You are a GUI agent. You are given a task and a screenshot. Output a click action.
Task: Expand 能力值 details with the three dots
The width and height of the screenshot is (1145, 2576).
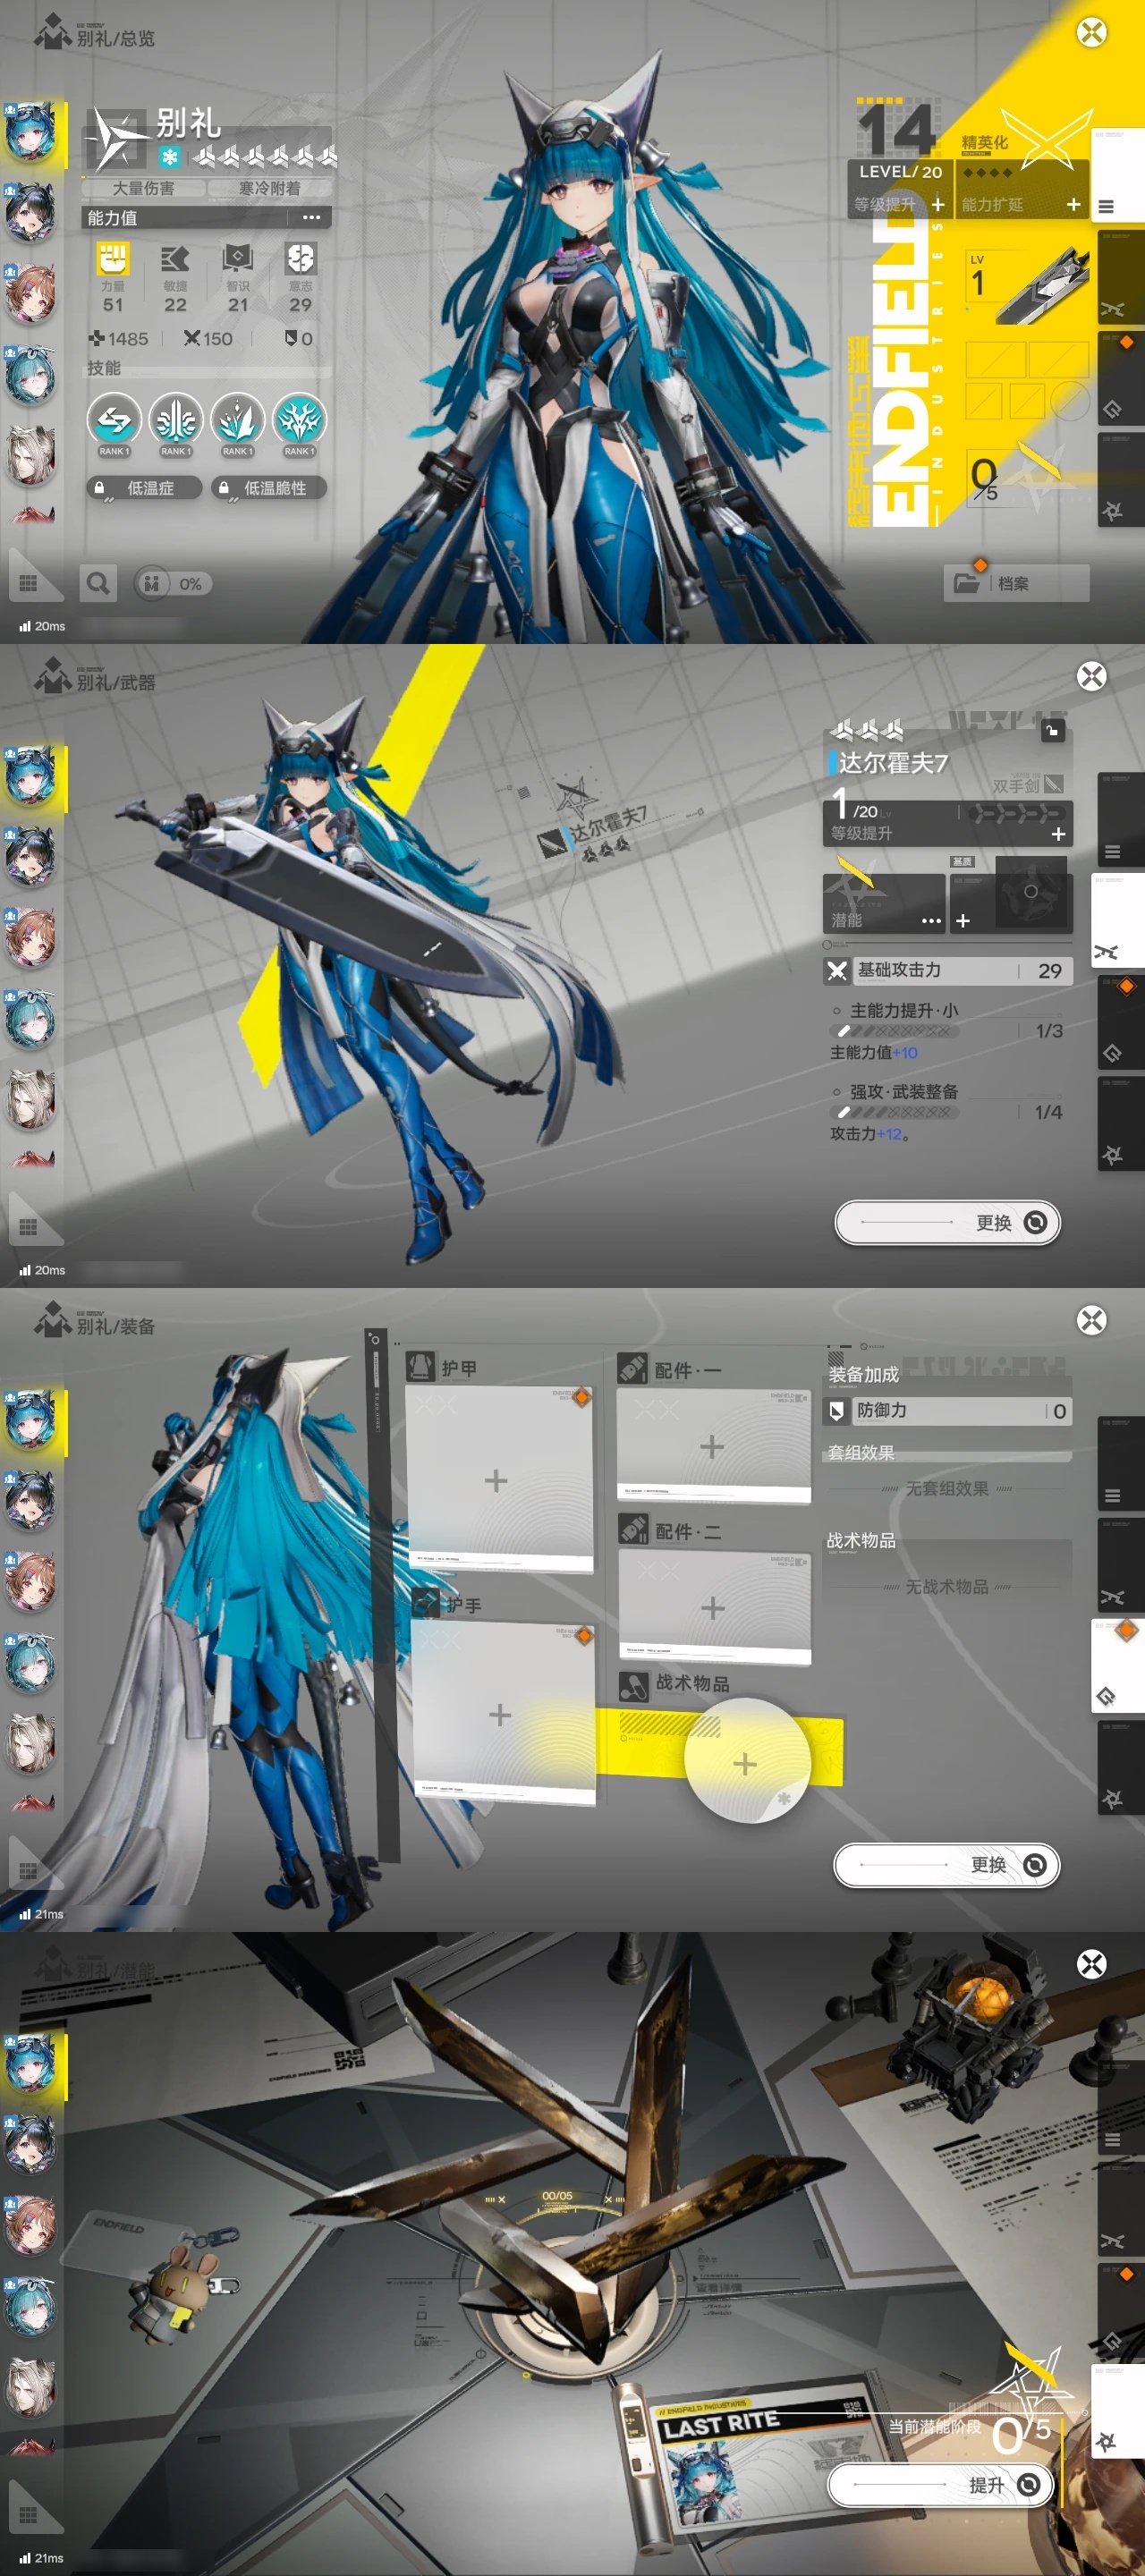[311, 217]
